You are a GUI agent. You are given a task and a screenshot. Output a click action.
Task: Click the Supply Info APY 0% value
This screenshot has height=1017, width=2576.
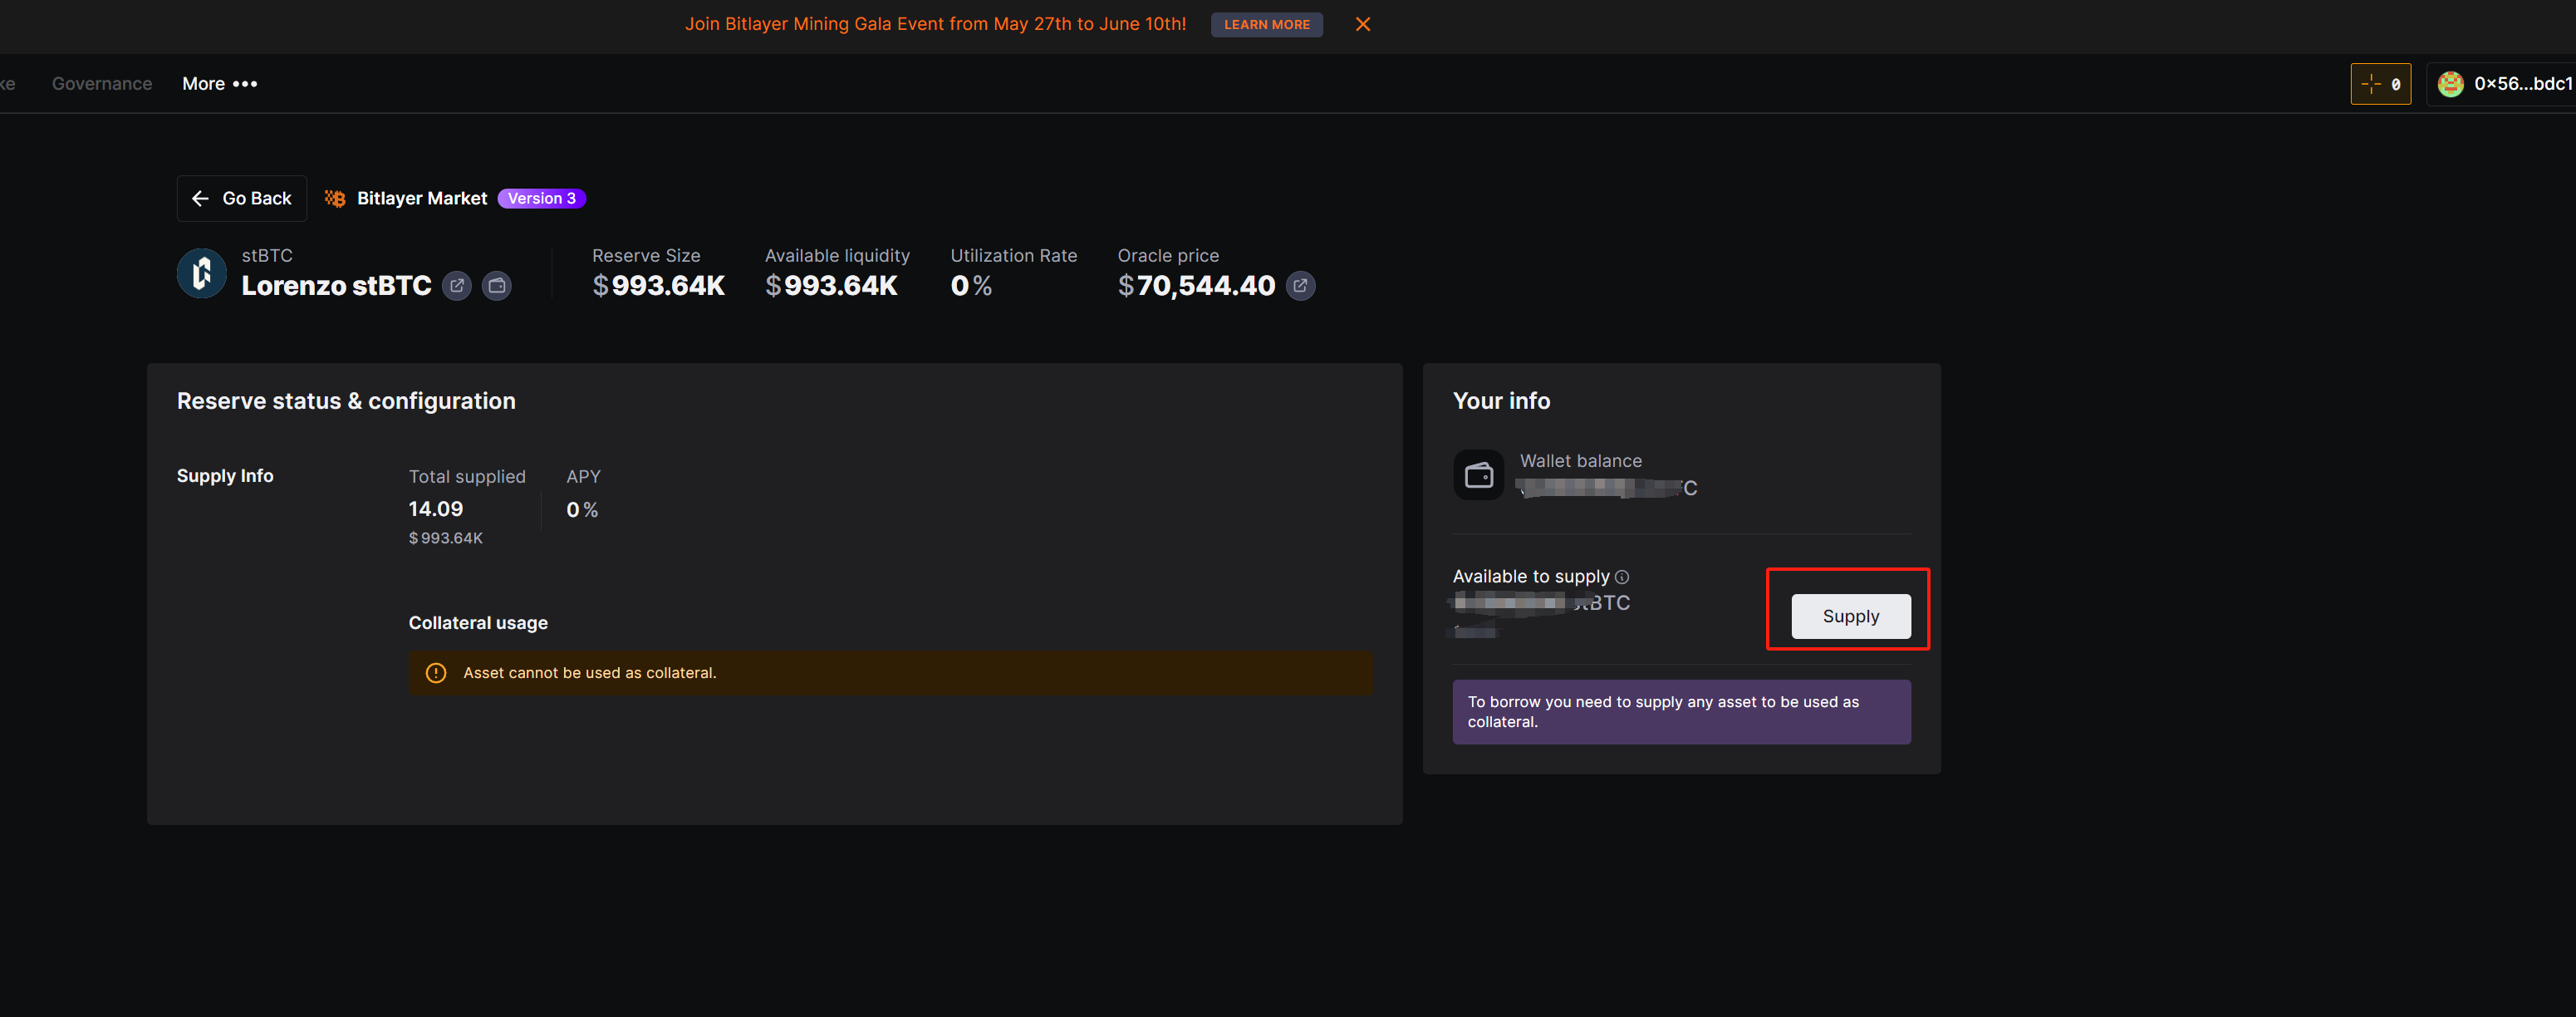click(x=582, y=510)
